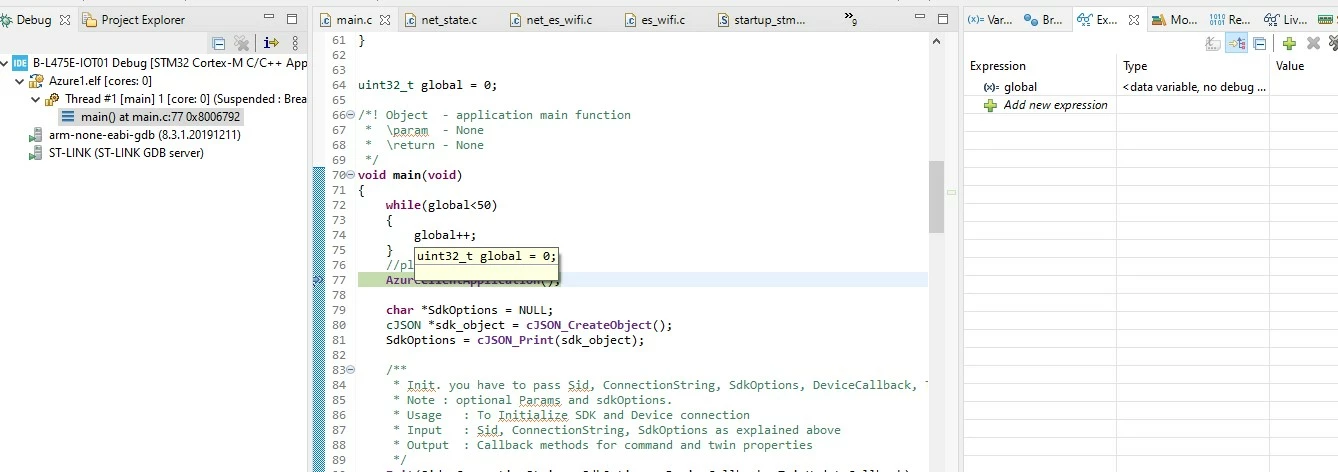
Task: Click Show Type Names icon in Expressions
Action: tap(1213, 43)
